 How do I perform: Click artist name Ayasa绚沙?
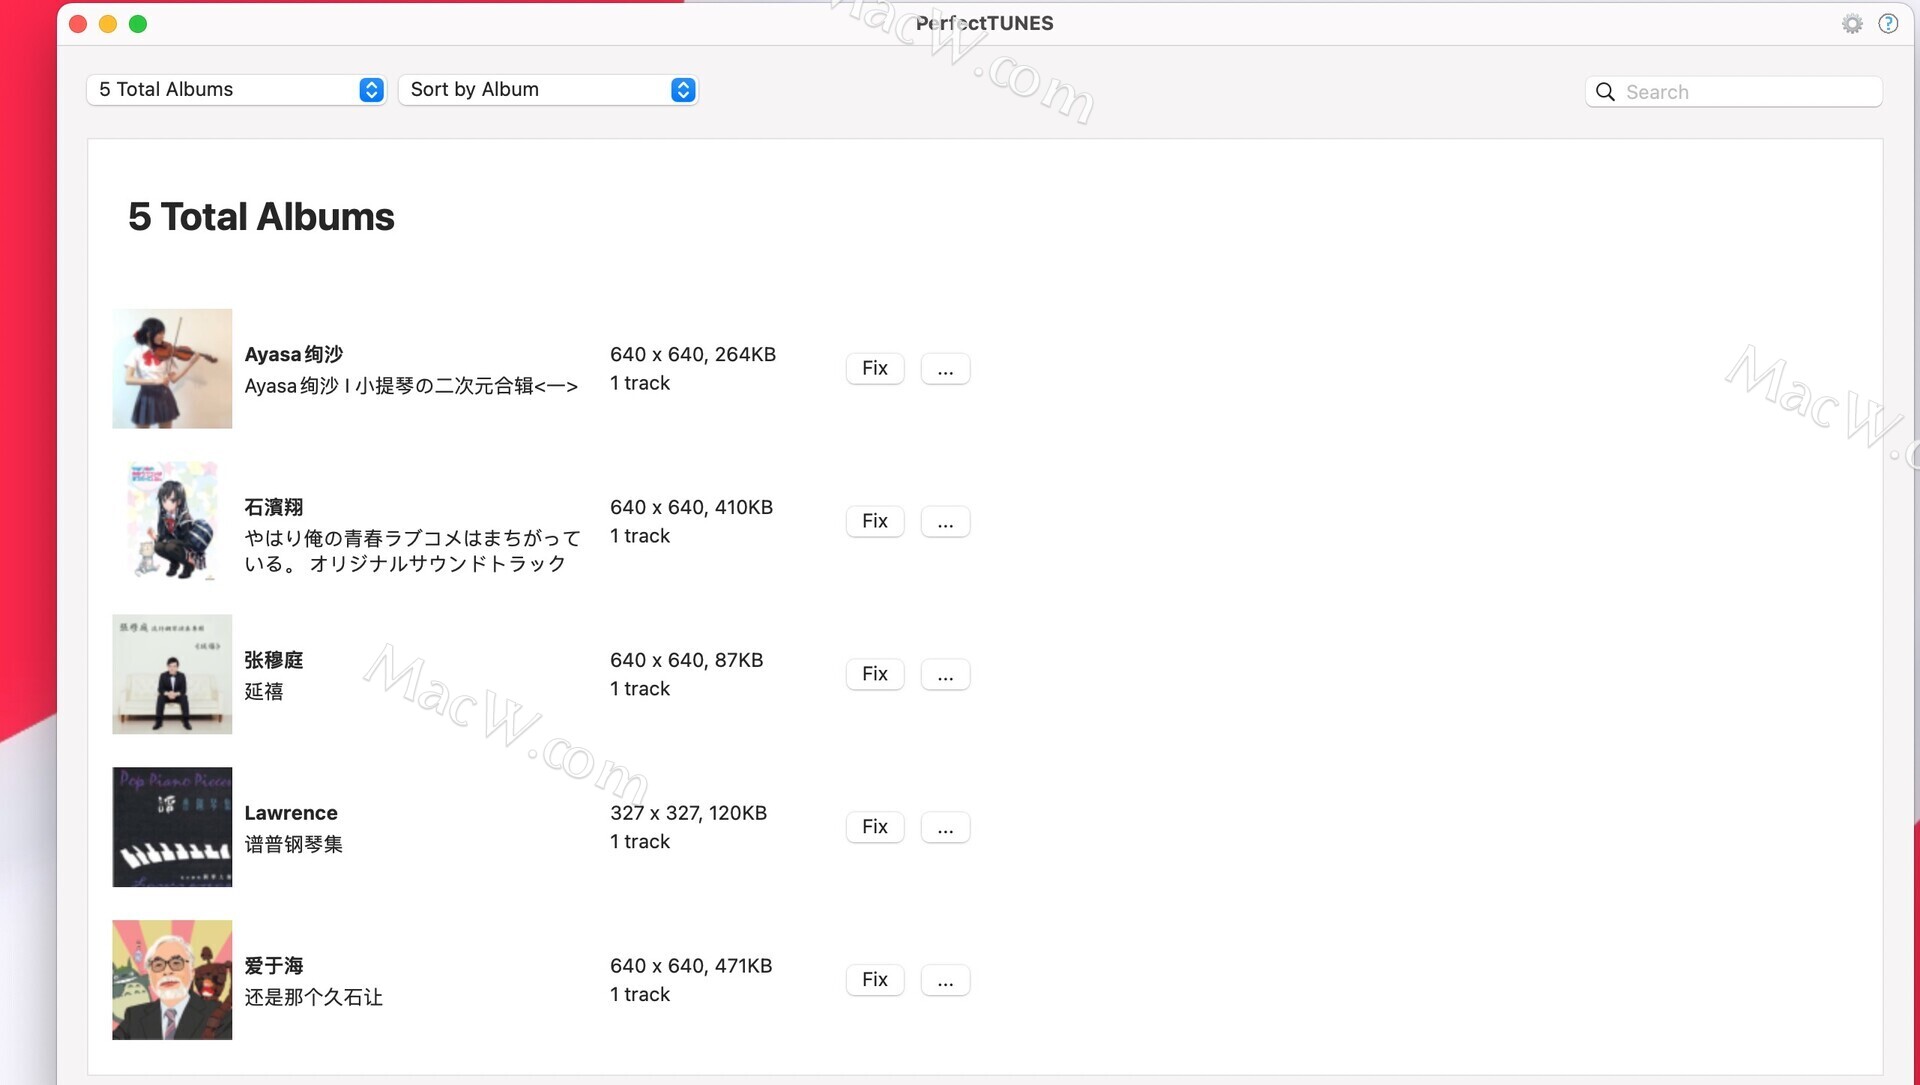coord(294,354)
